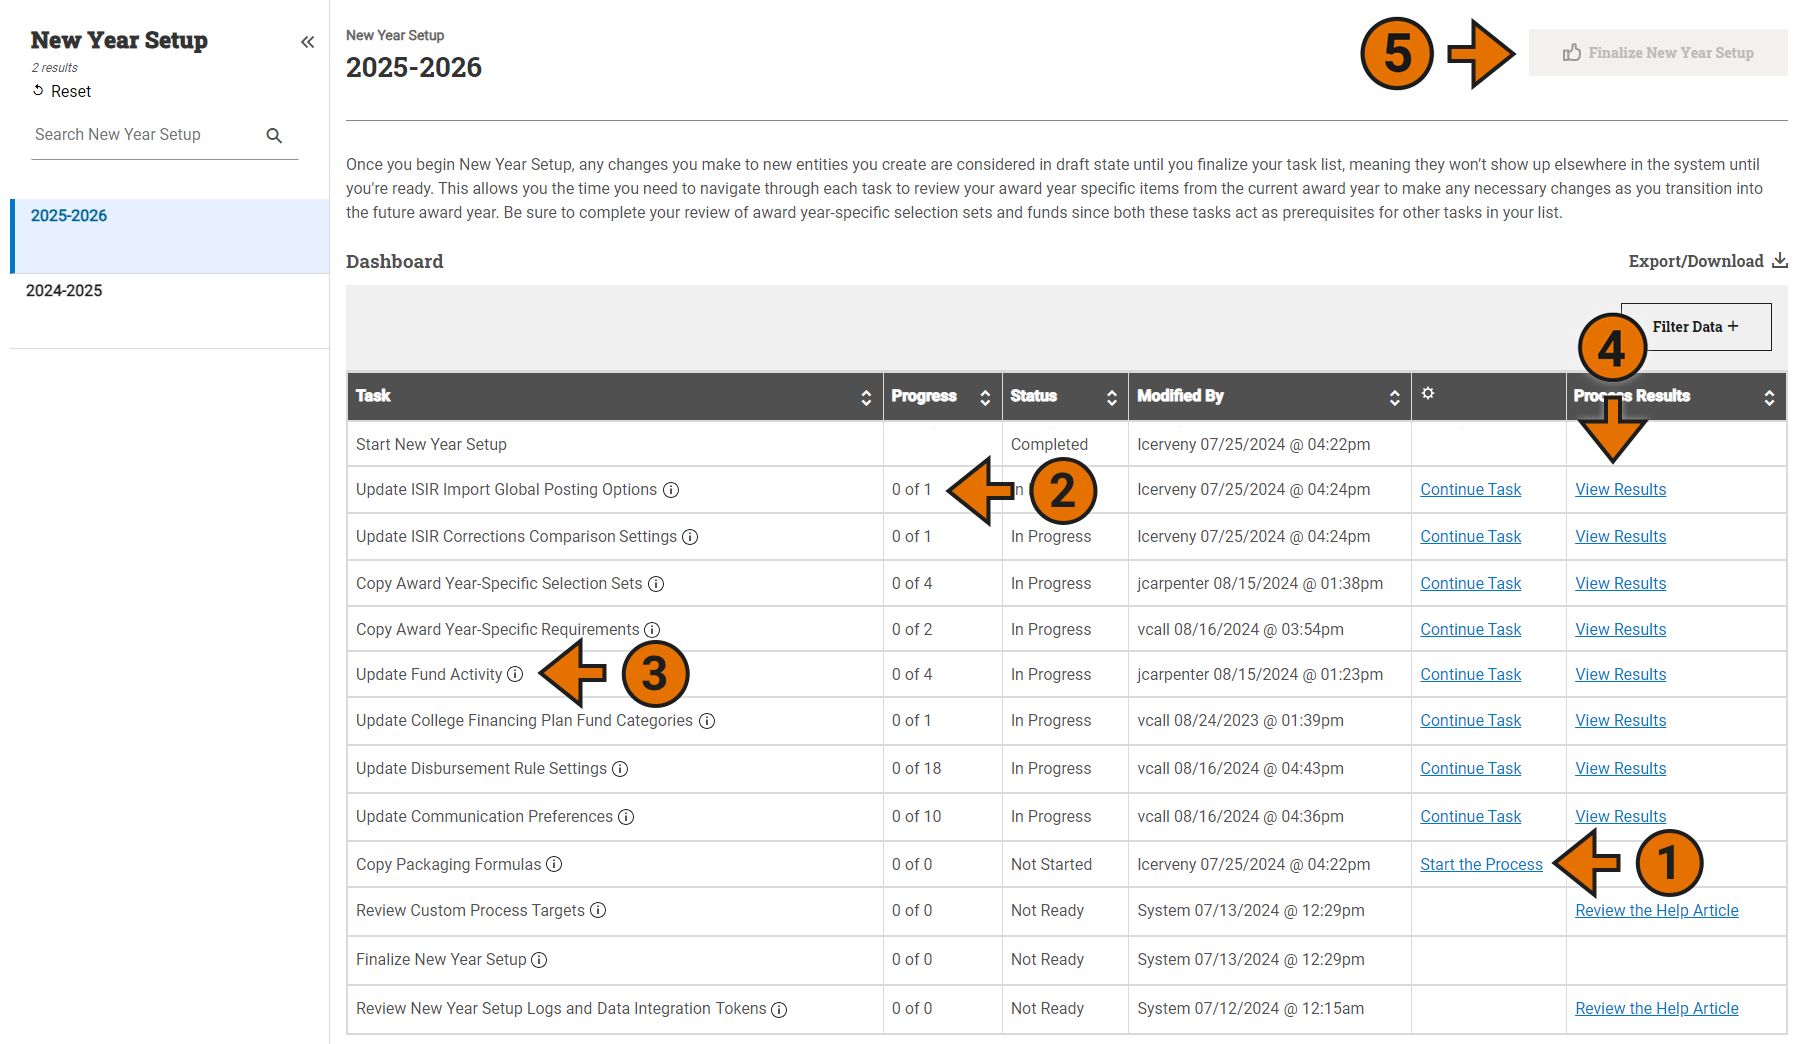Continue Task for Update Disbursement Rule Settings
The height and width of the screenshot is (1044, 1804).
[x=1470, y=769]
